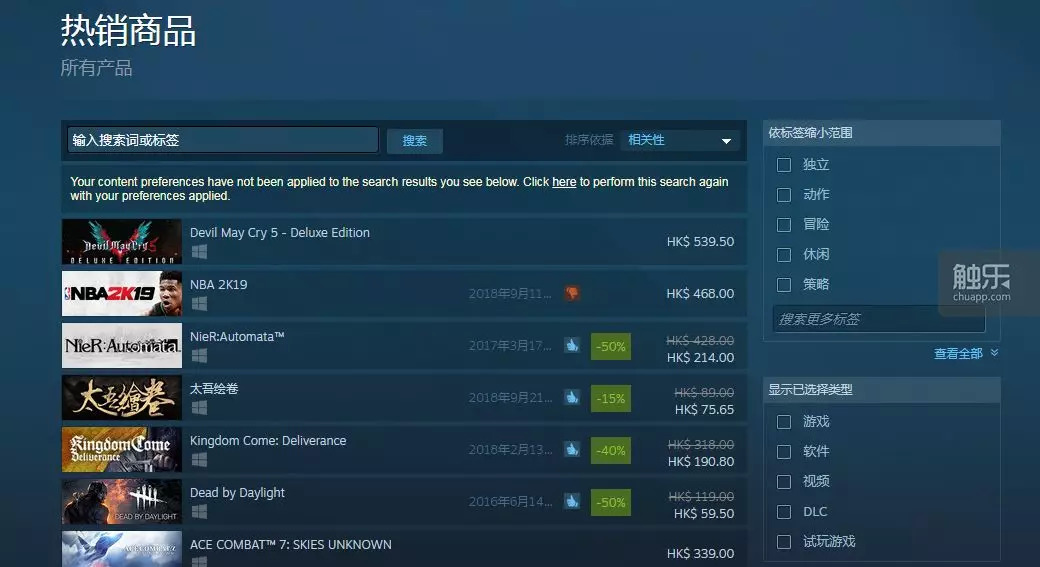Click the Windows platform icon under NBA 2K19

coord(199,304)
